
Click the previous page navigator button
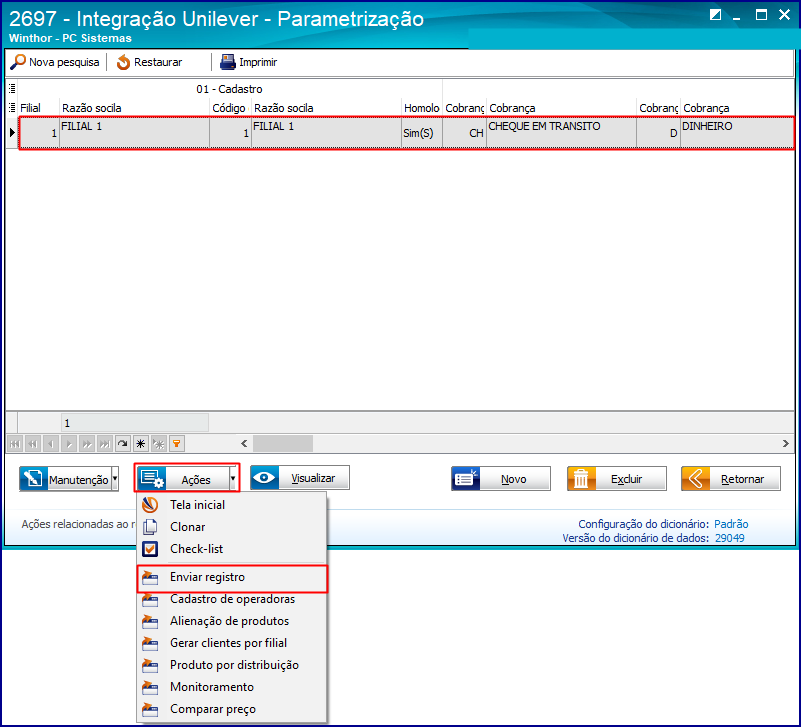[x=33, y=444]
